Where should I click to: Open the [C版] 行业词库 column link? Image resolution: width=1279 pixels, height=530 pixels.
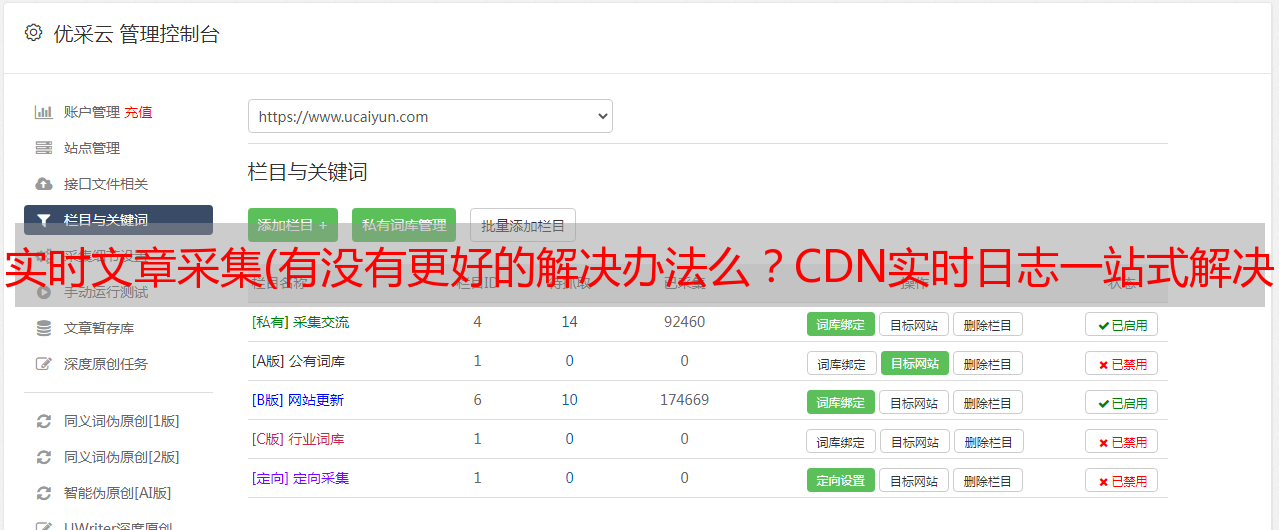pyautogui.click(x=298, y=439)
